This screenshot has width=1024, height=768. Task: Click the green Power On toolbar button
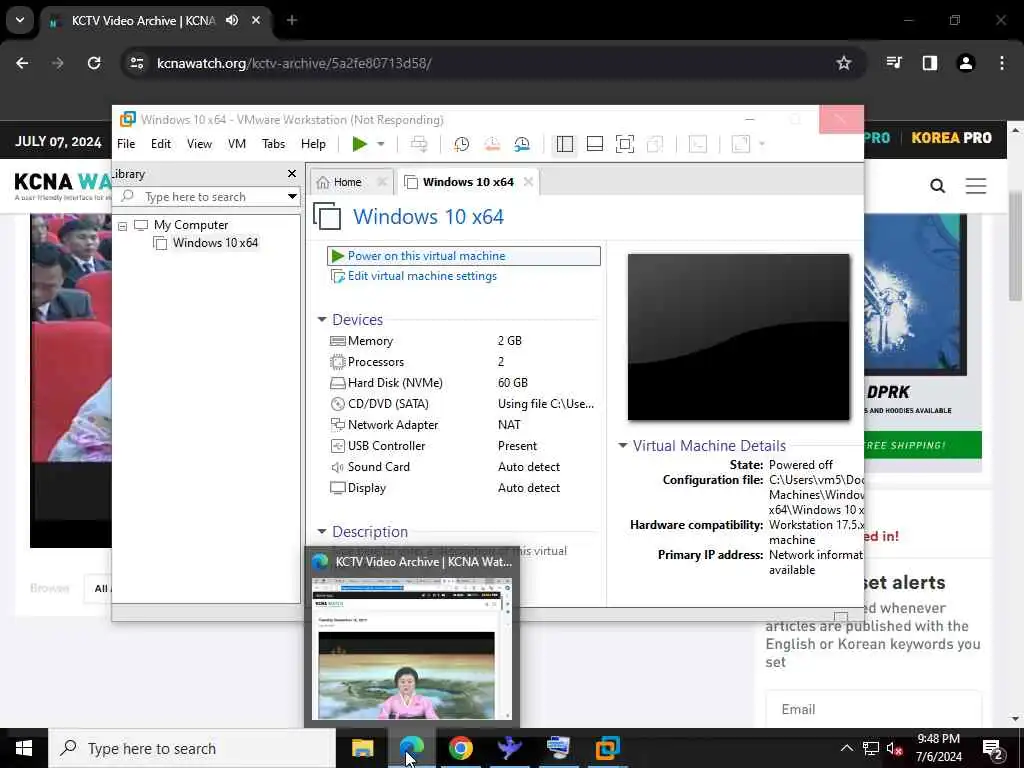(x=359, y=144)
